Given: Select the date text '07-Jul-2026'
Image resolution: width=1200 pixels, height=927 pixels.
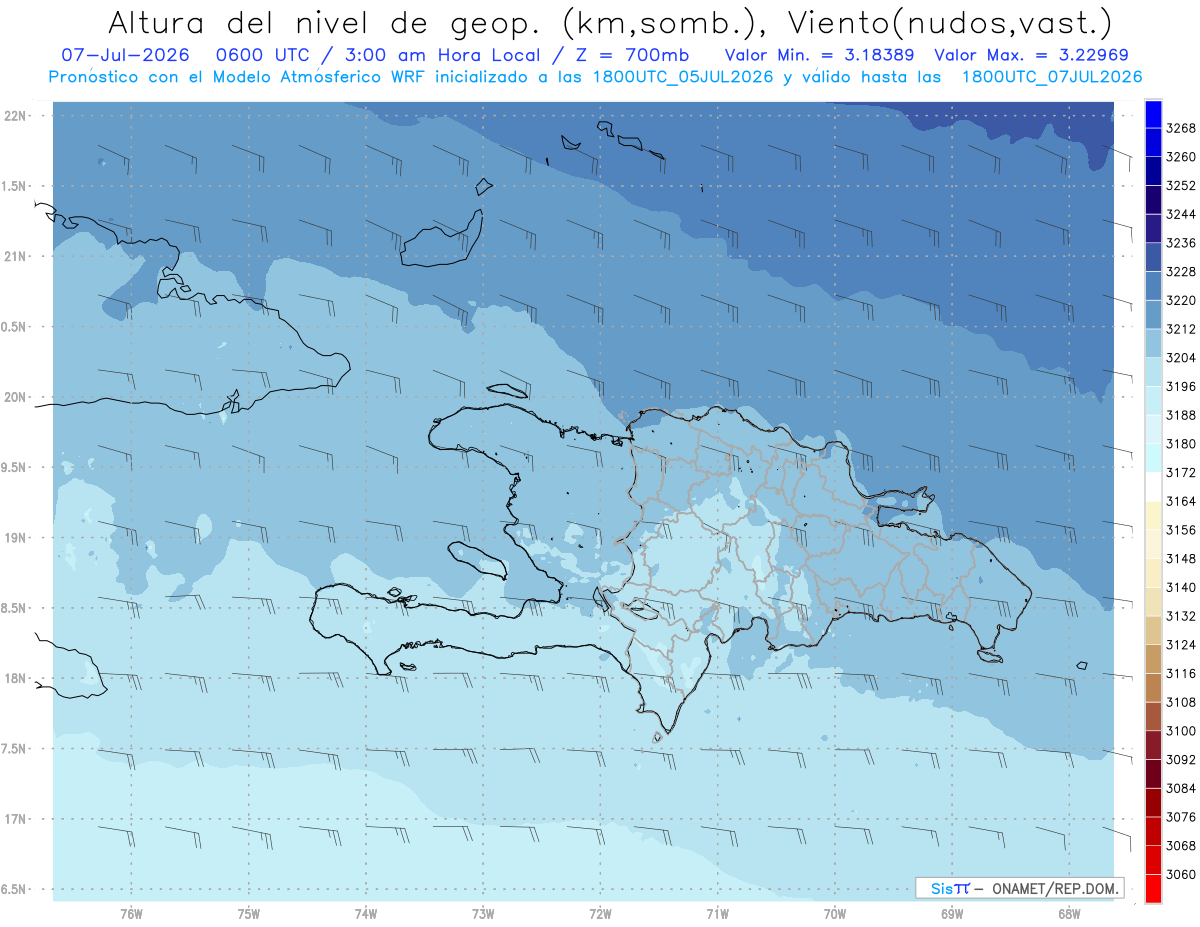Looking at the screenshot, I should [x=125, y=56].
